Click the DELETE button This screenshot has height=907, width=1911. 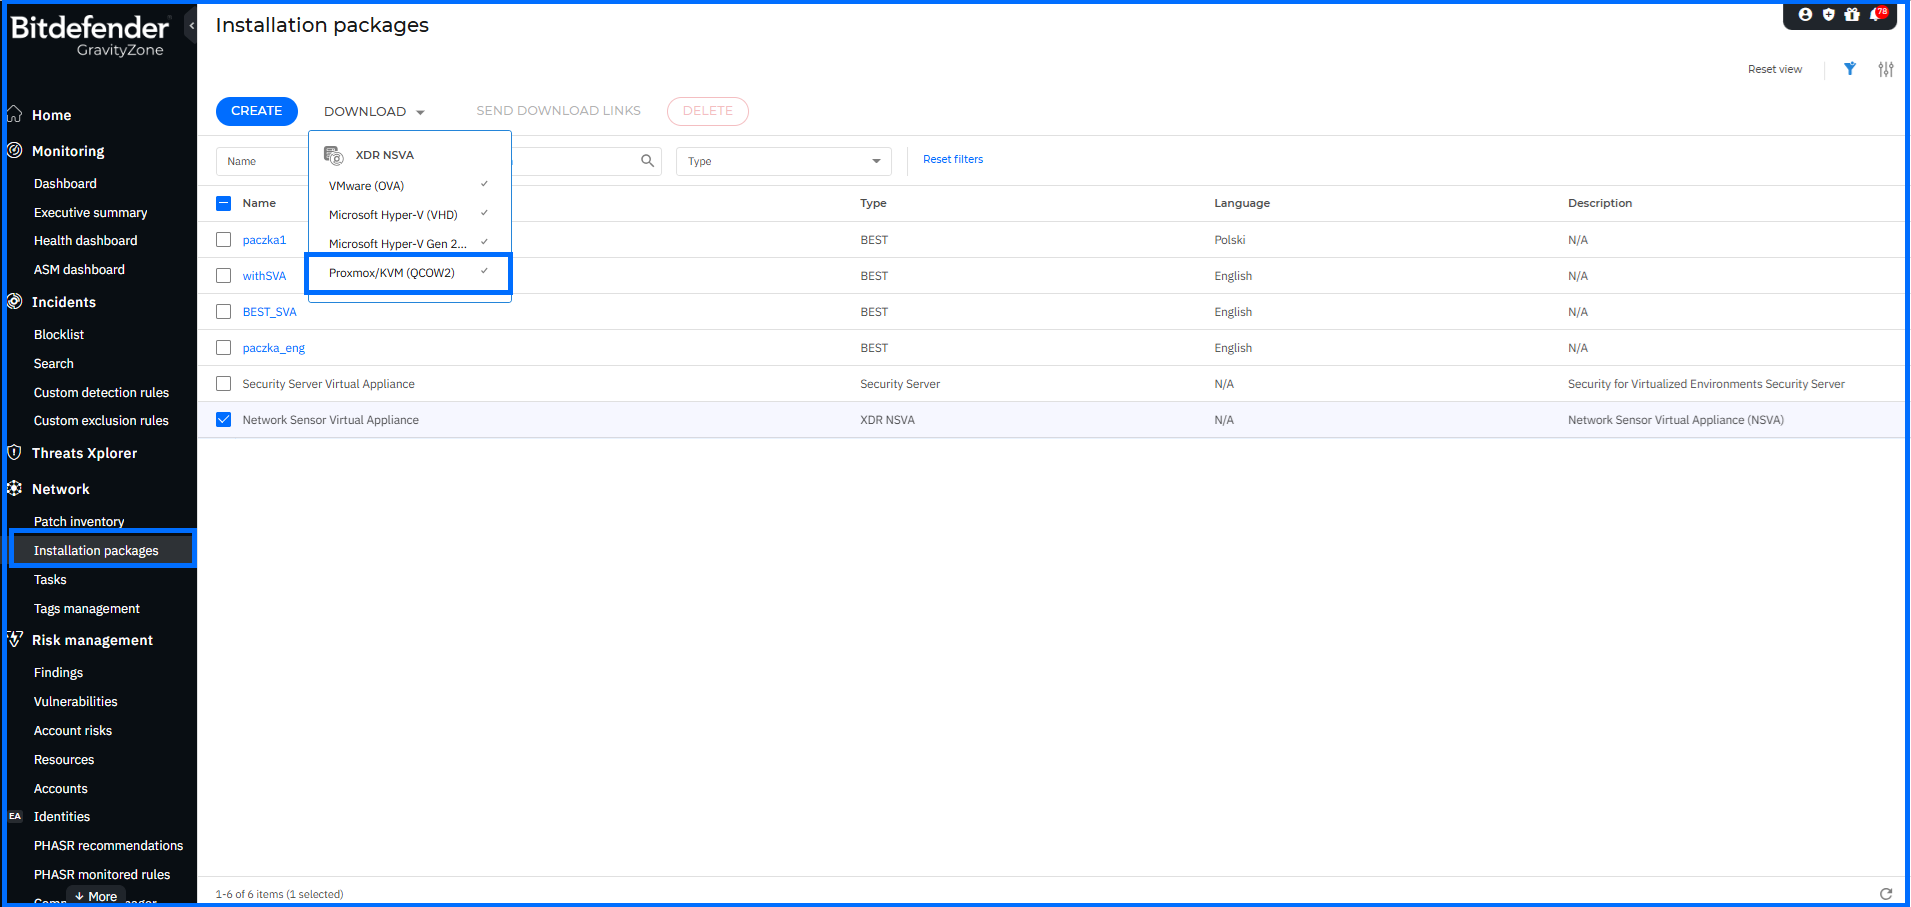pyautogui.click(x=708, y=111)
